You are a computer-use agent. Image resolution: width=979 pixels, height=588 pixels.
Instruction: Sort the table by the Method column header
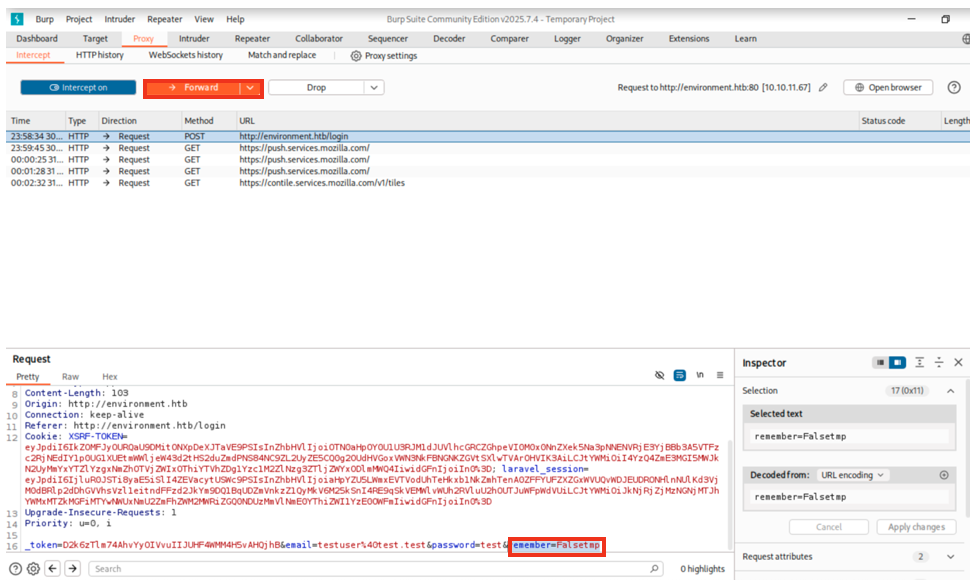coord(207,121)
